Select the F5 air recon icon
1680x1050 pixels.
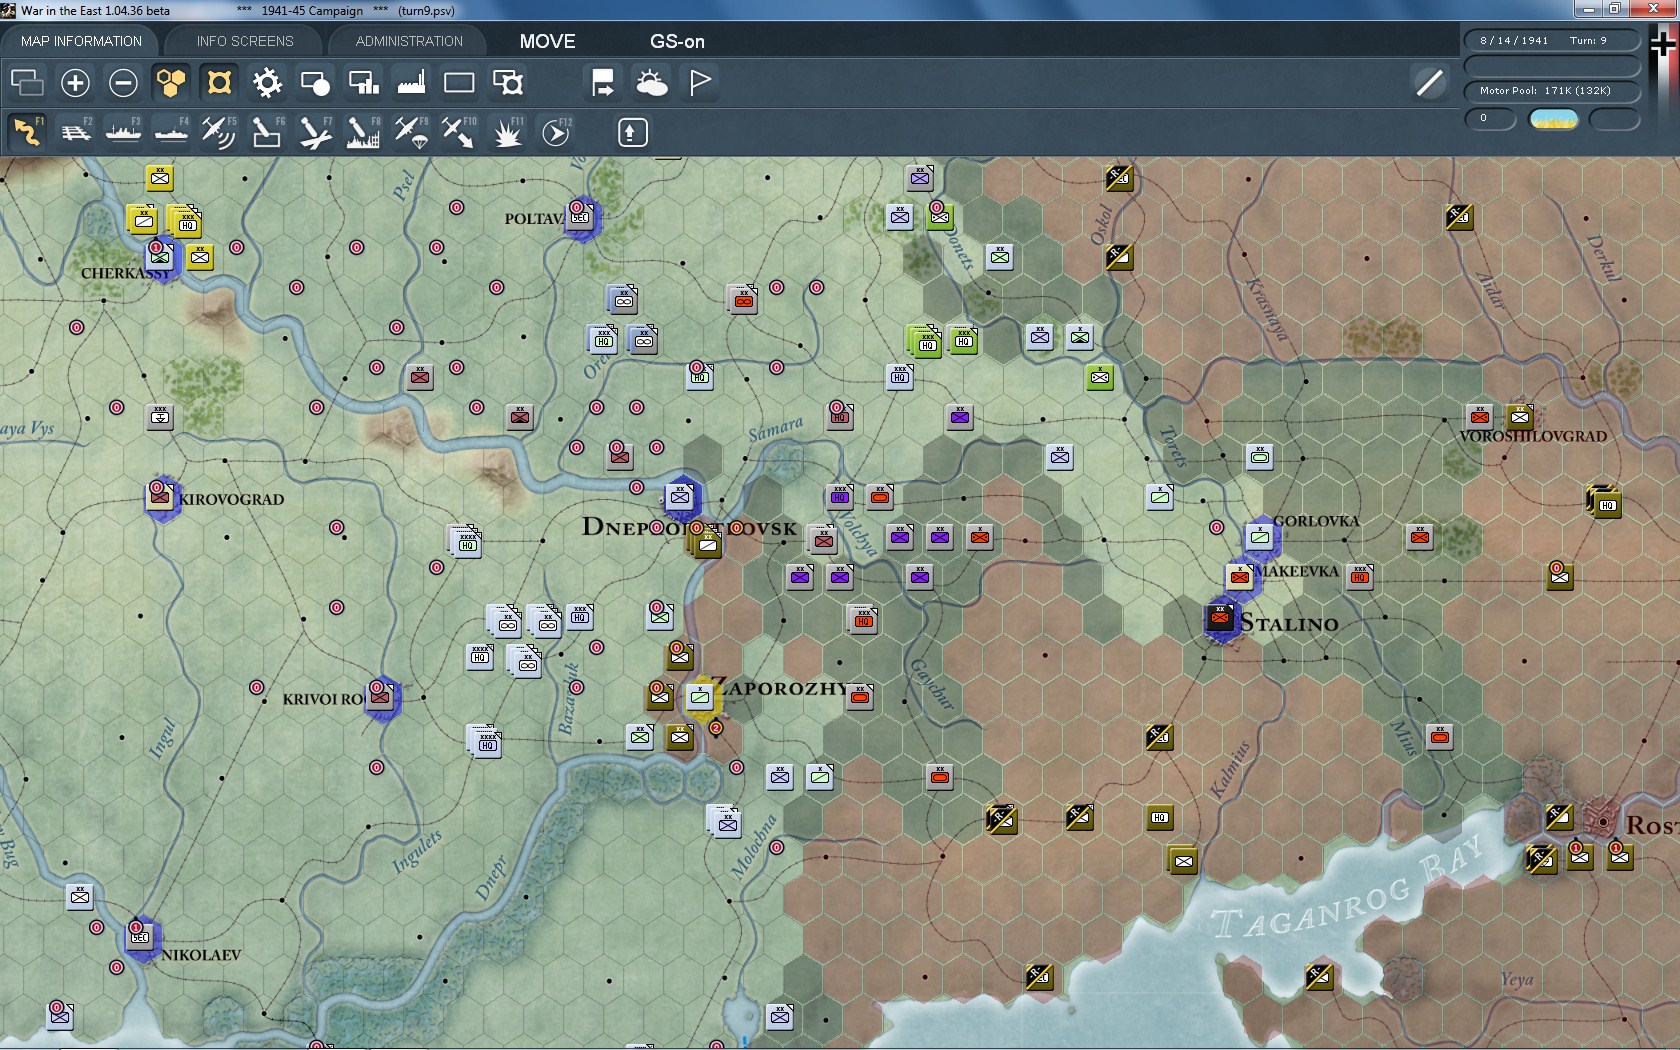219,131
